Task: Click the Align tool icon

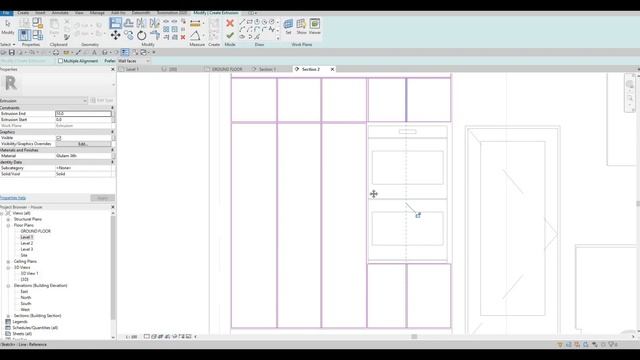Action: tap(116, 23)
